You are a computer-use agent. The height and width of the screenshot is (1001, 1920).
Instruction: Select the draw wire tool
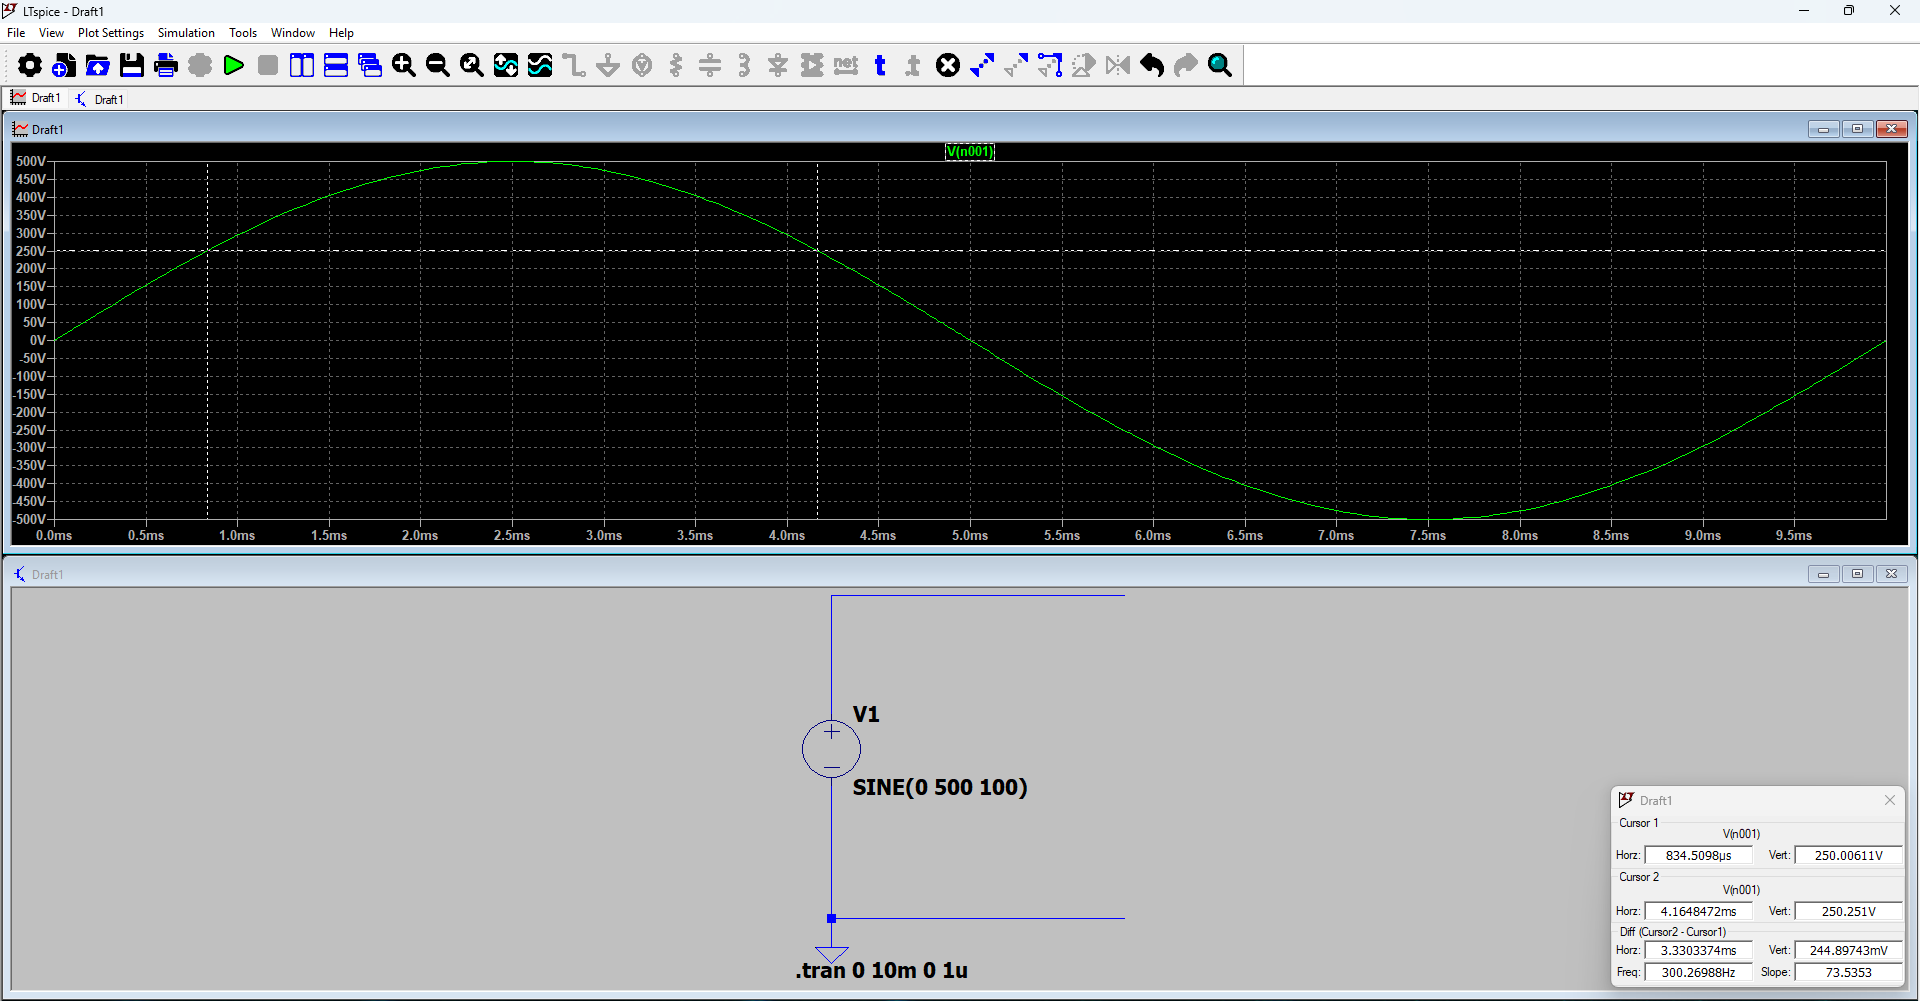574,66
